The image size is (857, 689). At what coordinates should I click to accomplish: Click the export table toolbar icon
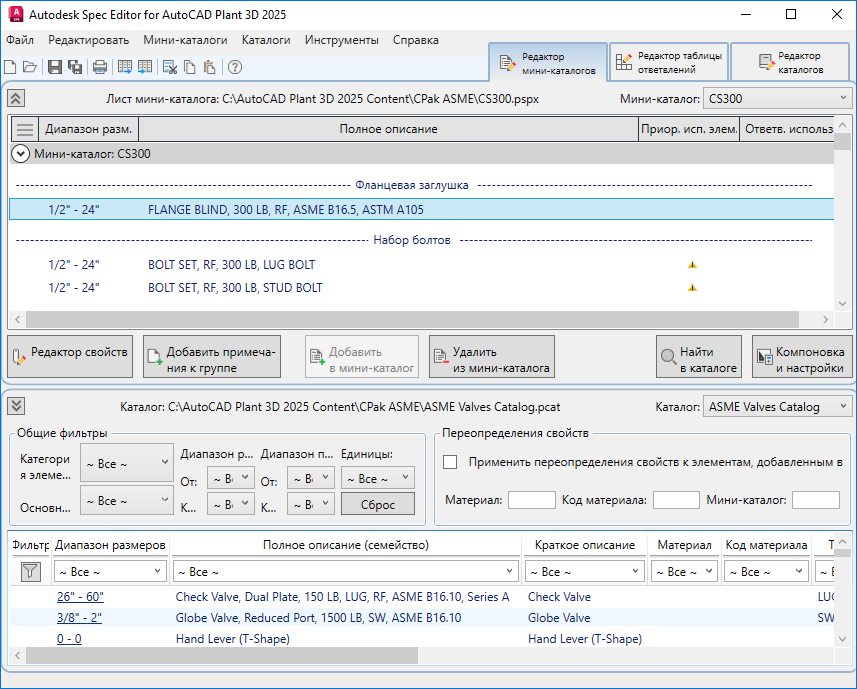tap(125, 67)
